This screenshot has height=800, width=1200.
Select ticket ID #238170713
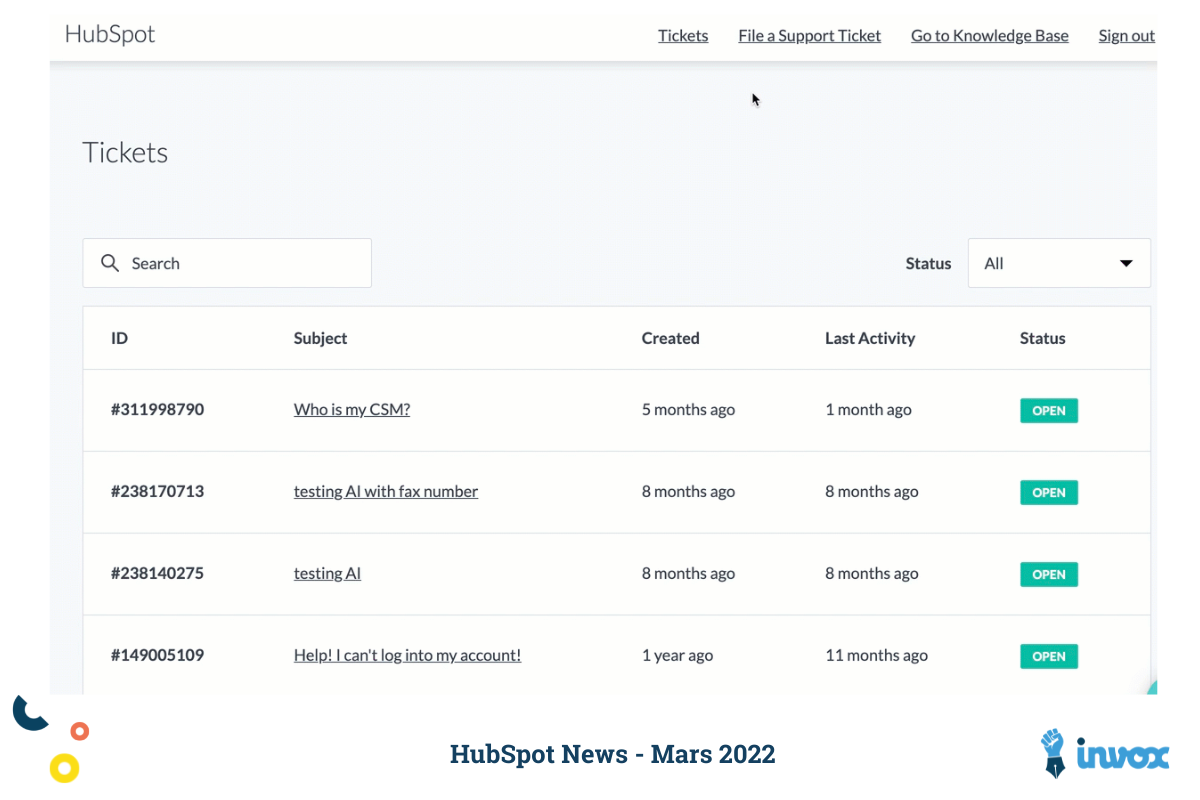(157, 492)
